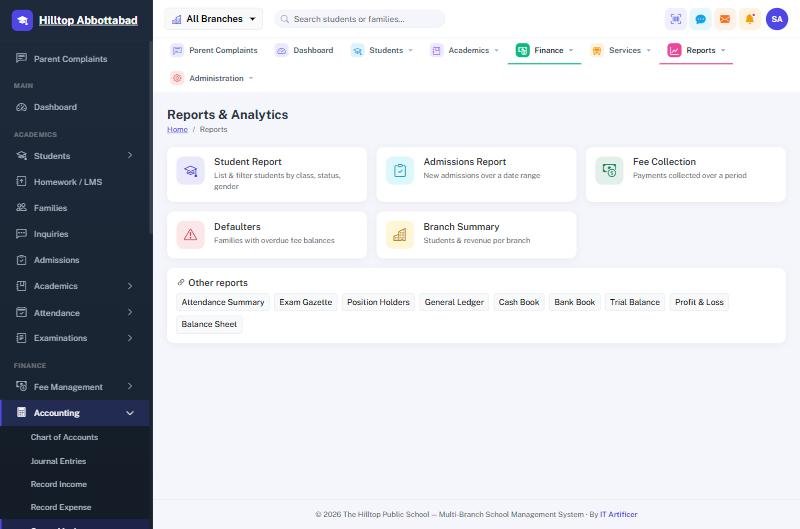The image size is (800, 529).
Task: Open the Students menu in top navigation
Action: 382,50
